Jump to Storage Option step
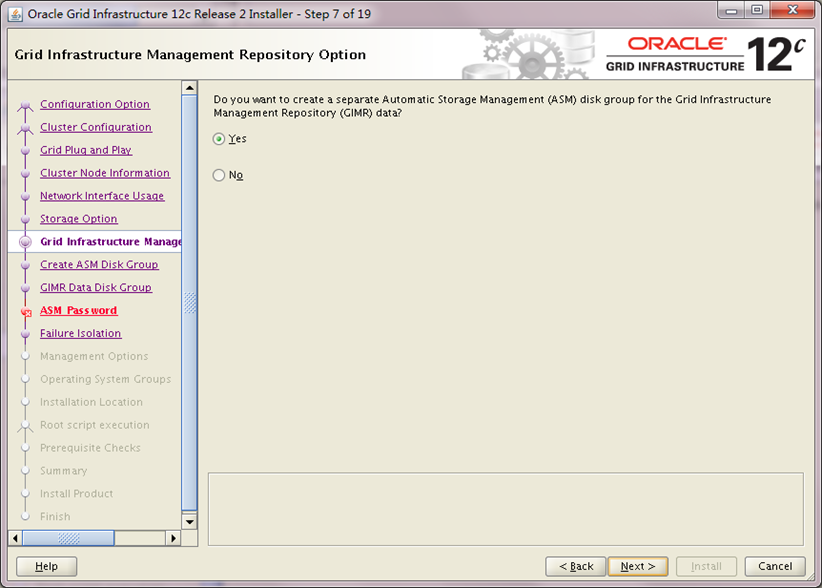 (79, 219)
